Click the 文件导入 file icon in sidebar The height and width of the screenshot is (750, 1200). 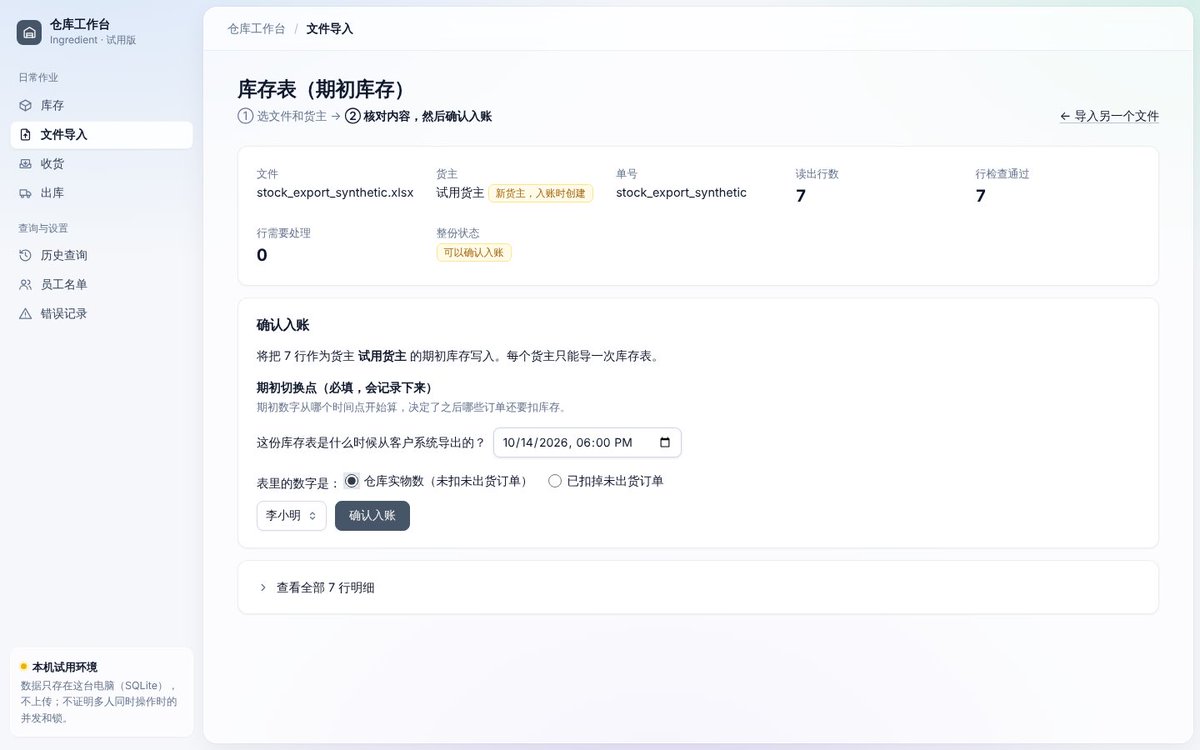[26, 134]
